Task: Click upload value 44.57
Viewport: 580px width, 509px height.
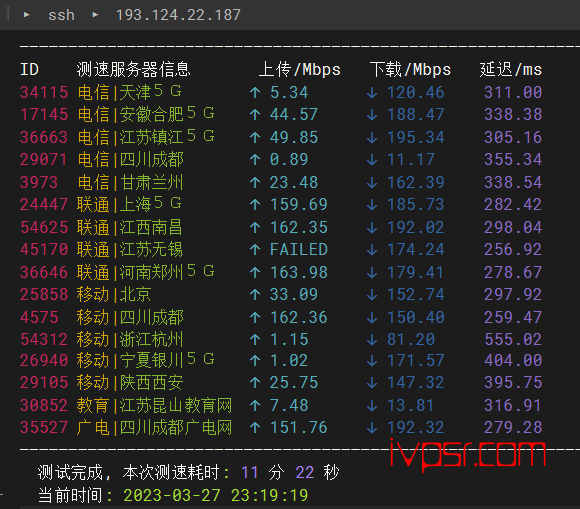Action: click(294, 114)
